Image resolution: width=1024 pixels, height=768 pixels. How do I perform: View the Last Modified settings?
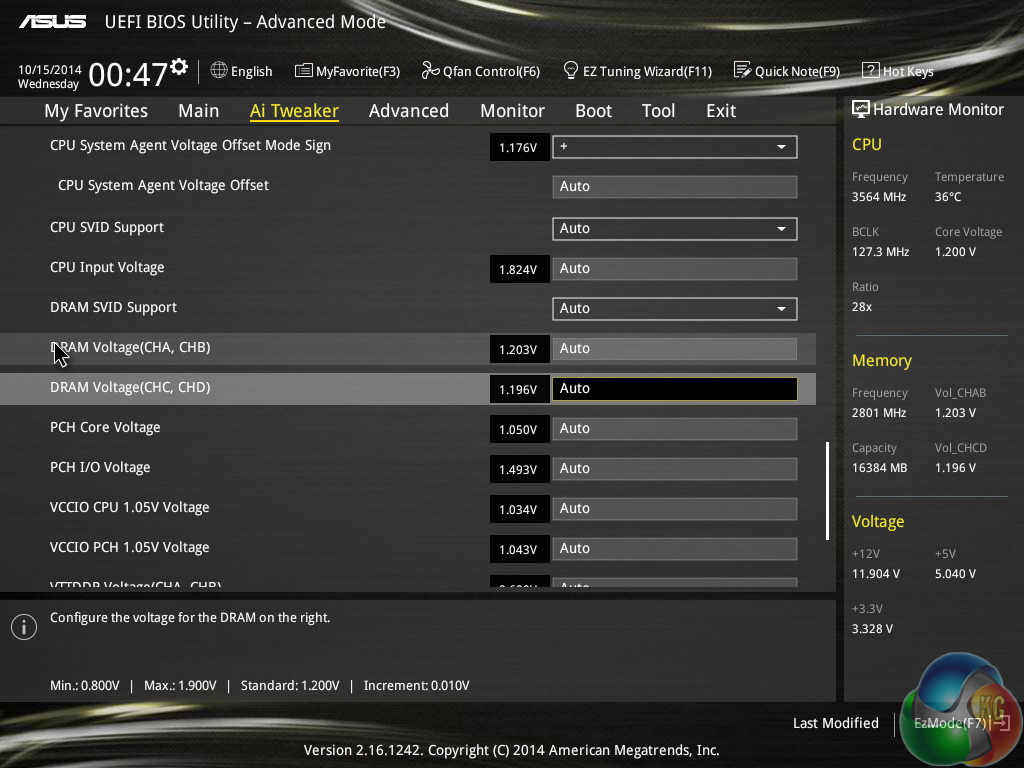click(x=835, y=723)
